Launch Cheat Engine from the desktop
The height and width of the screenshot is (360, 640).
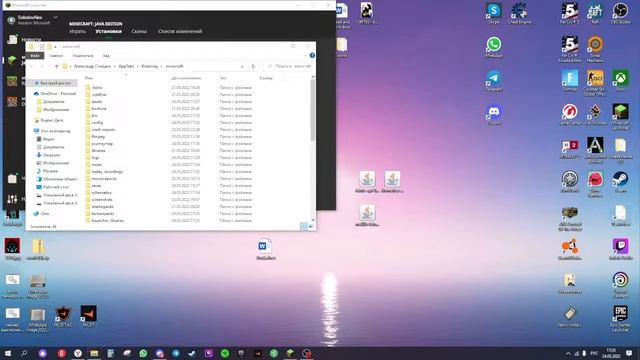coord(519,13)
